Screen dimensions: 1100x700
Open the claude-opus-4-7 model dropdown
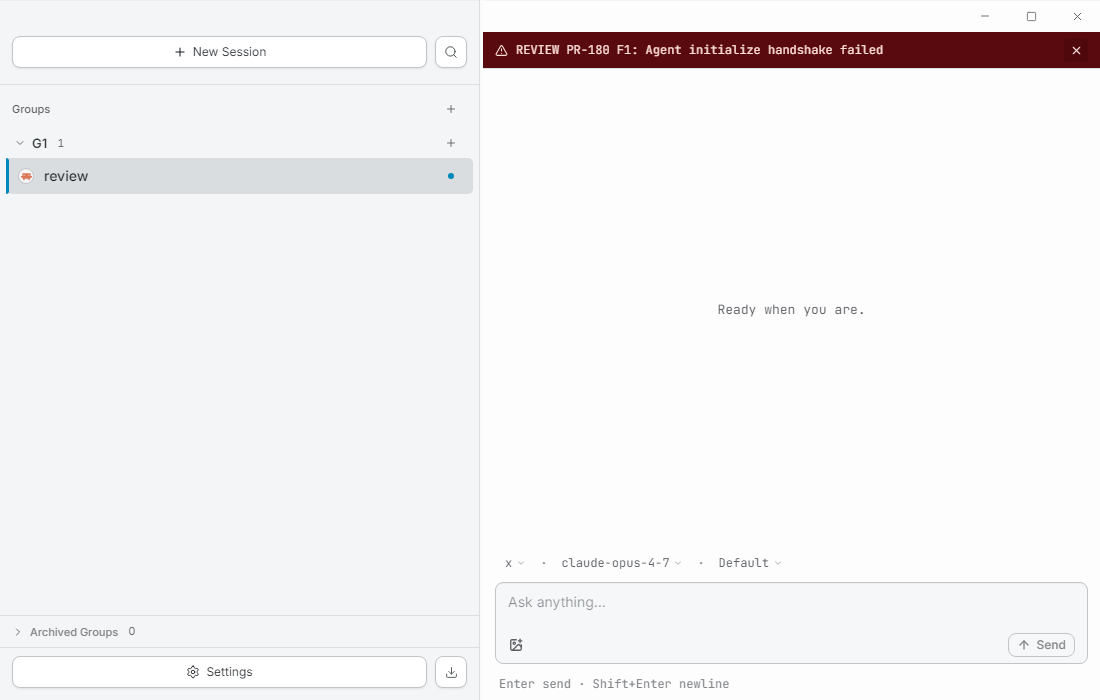coord(620,563)
